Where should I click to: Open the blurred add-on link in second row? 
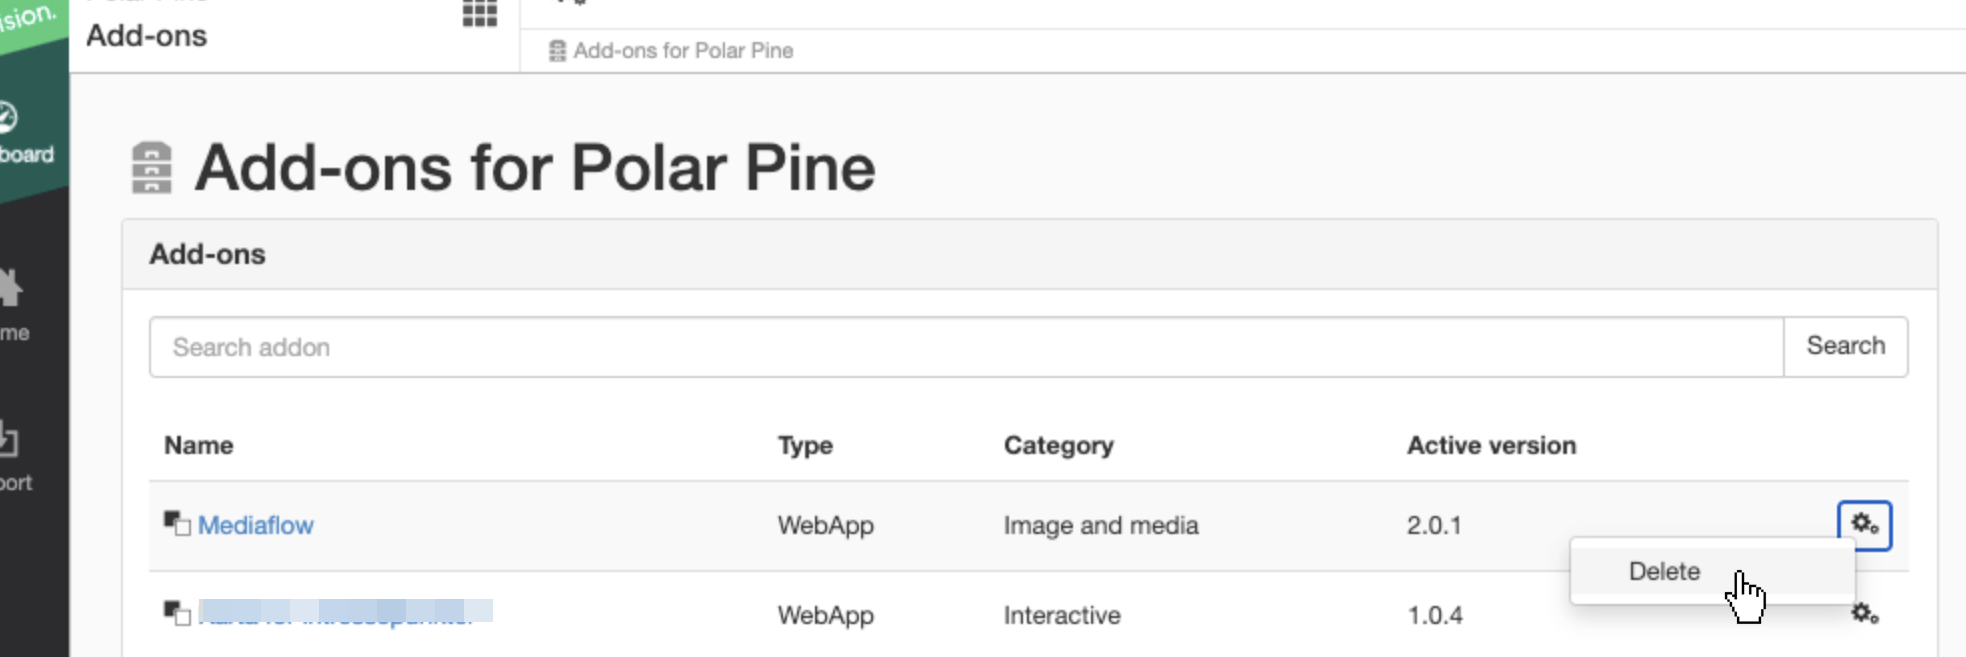345,612
